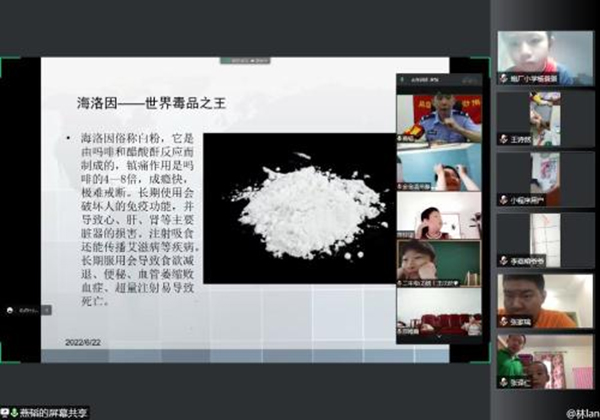600x420 pixels.
Task: Click mic icon beside 张家铭 label
Action: 504,322
